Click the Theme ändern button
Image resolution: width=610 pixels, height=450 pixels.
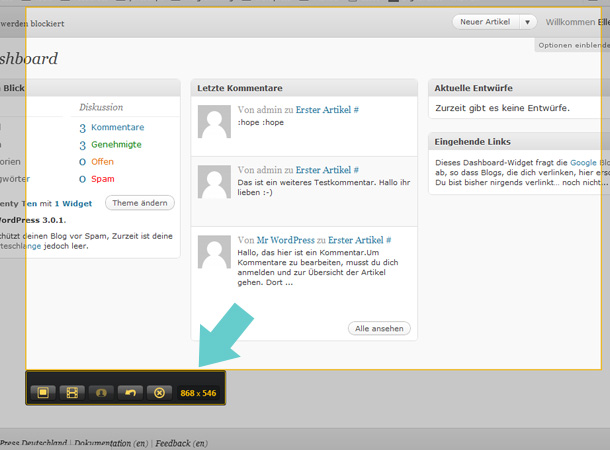[x=140, y=203]
